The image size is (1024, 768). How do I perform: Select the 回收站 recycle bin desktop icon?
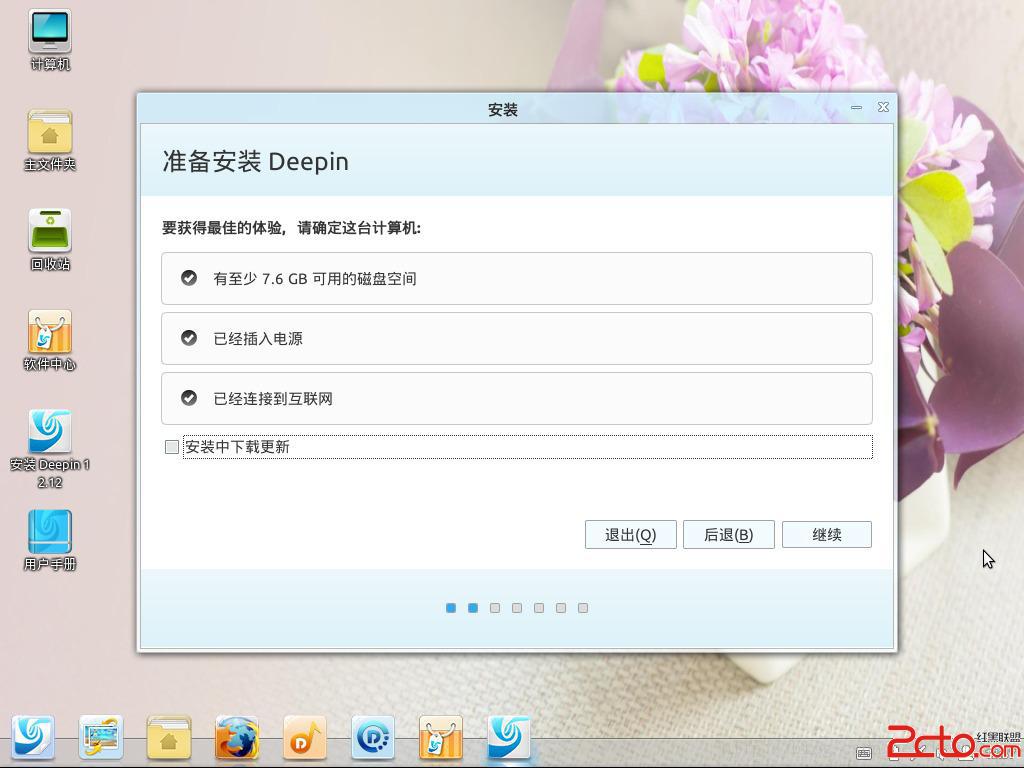(x=50, y=240)
